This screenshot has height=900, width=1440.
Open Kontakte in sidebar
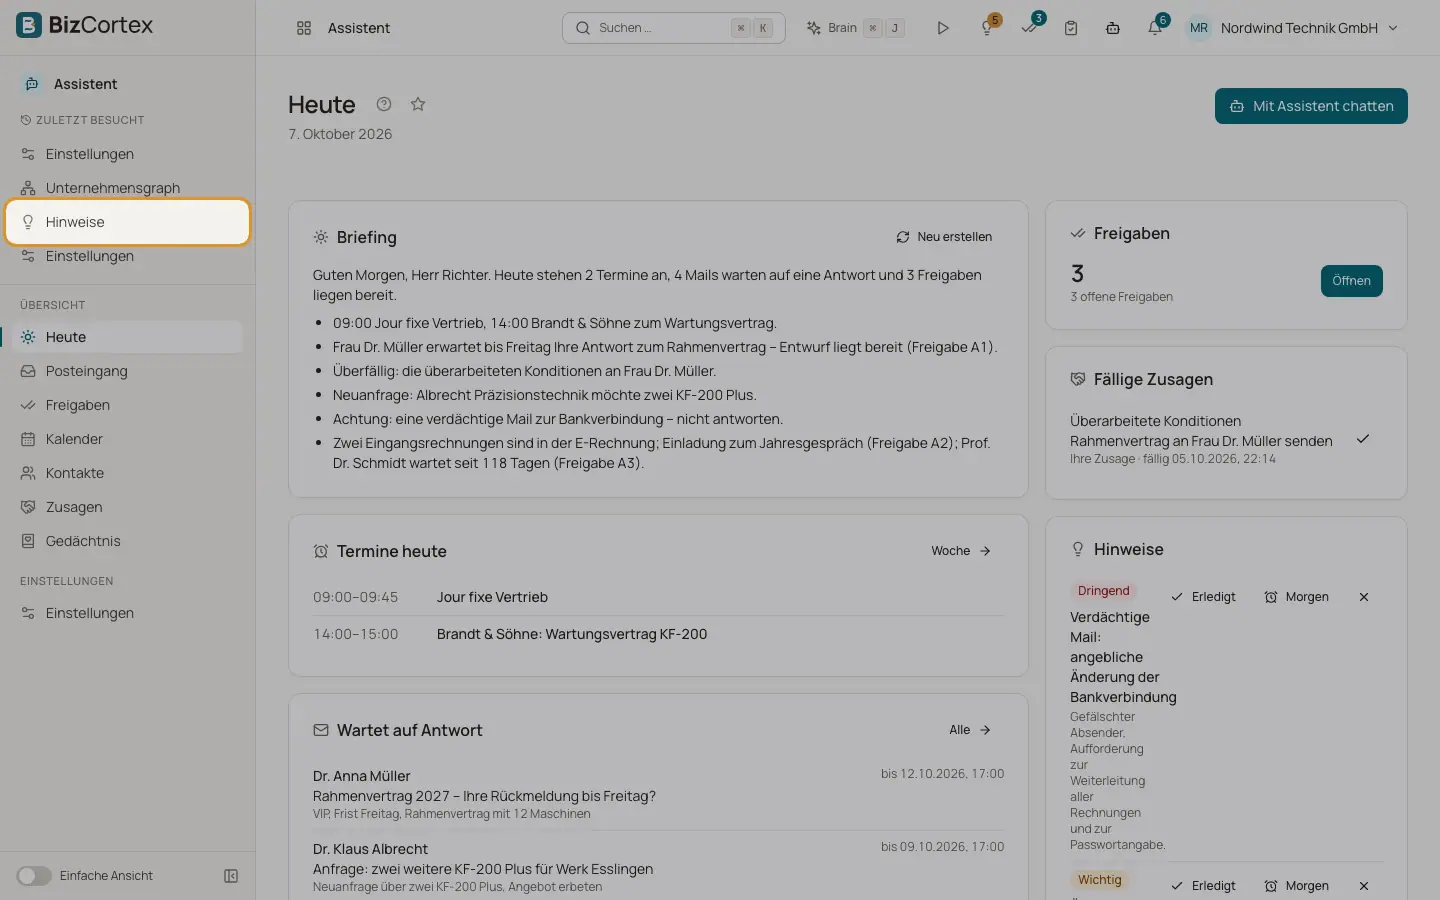pos(128,473)
